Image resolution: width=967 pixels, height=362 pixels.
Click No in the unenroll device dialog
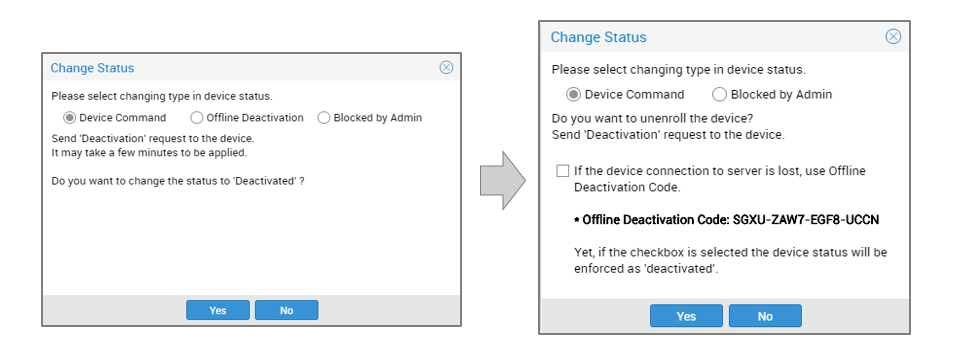tap(765, 316)
